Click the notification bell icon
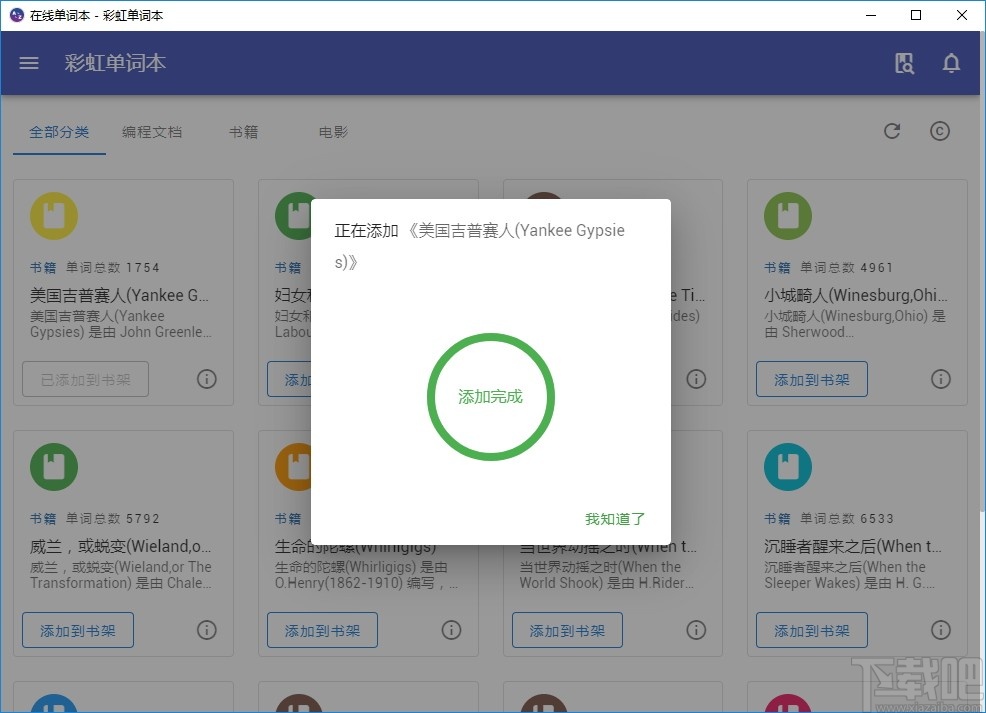986x713 pixels. pyautogui.click(x=951, y=62)
